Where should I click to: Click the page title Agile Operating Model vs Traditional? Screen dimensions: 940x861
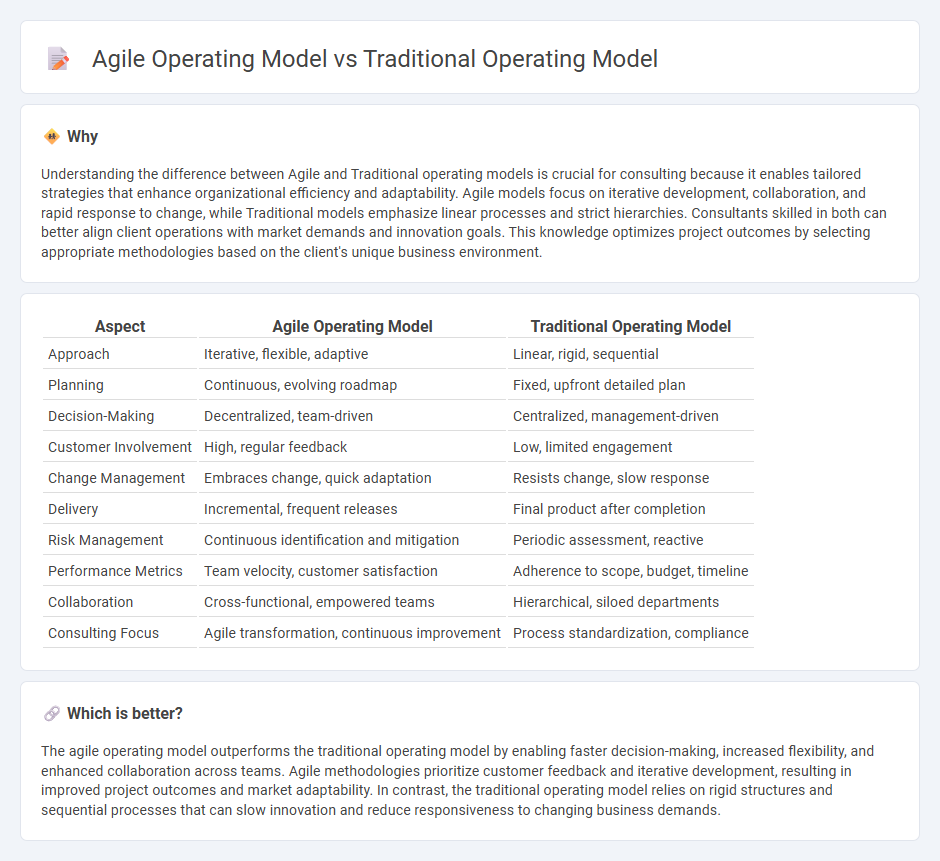(x=375, y=59)
